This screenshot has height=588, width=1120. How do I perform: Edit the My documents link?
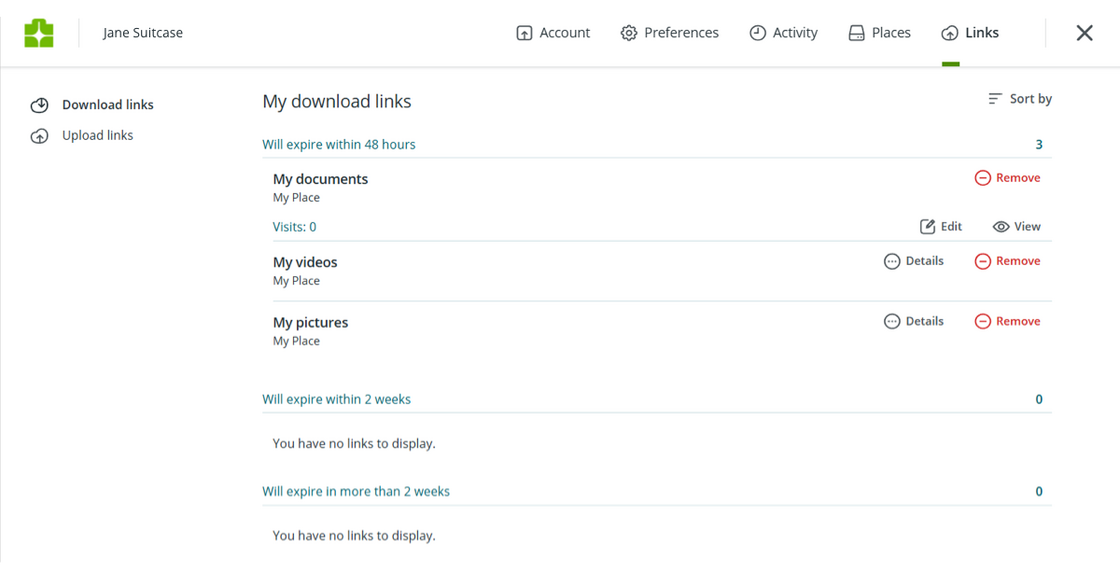(x=940, y=226)
